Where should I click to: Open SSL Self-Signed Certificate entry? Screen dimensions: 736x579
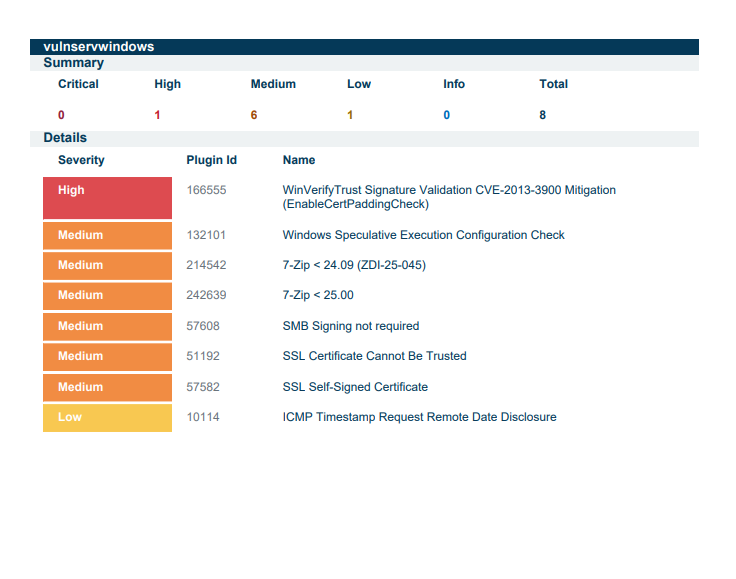pos(355,387)
